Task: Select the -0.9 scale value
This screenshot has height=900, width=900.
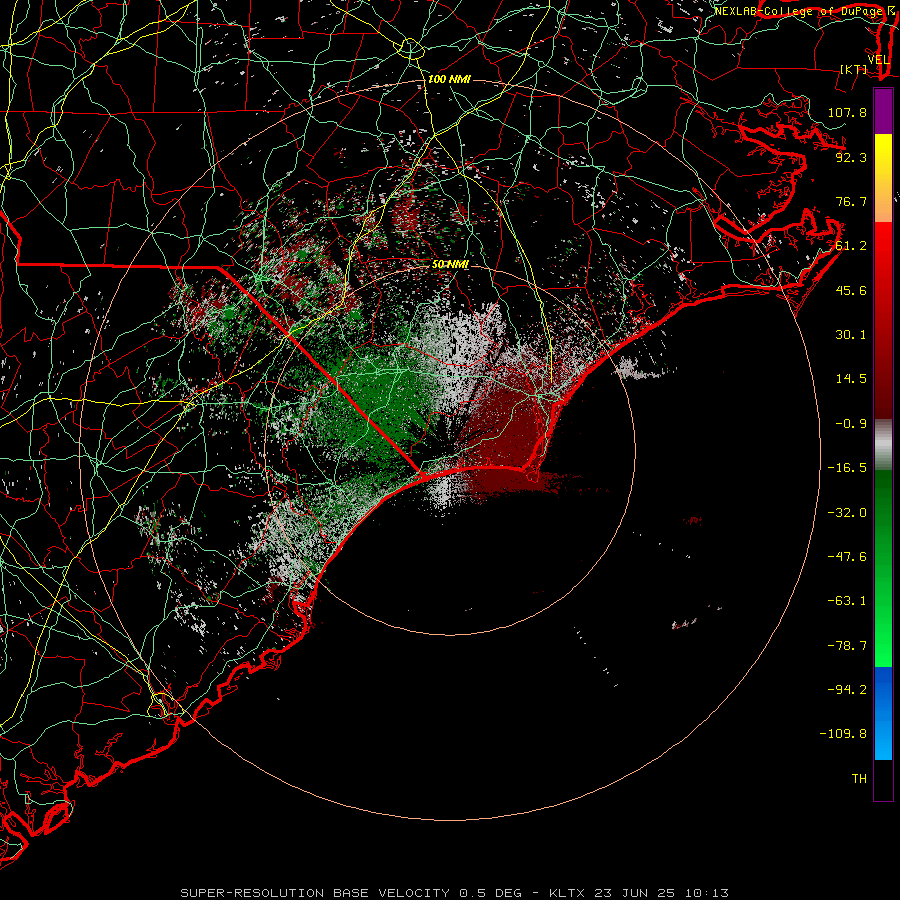Action: click(x=851, y=424)
